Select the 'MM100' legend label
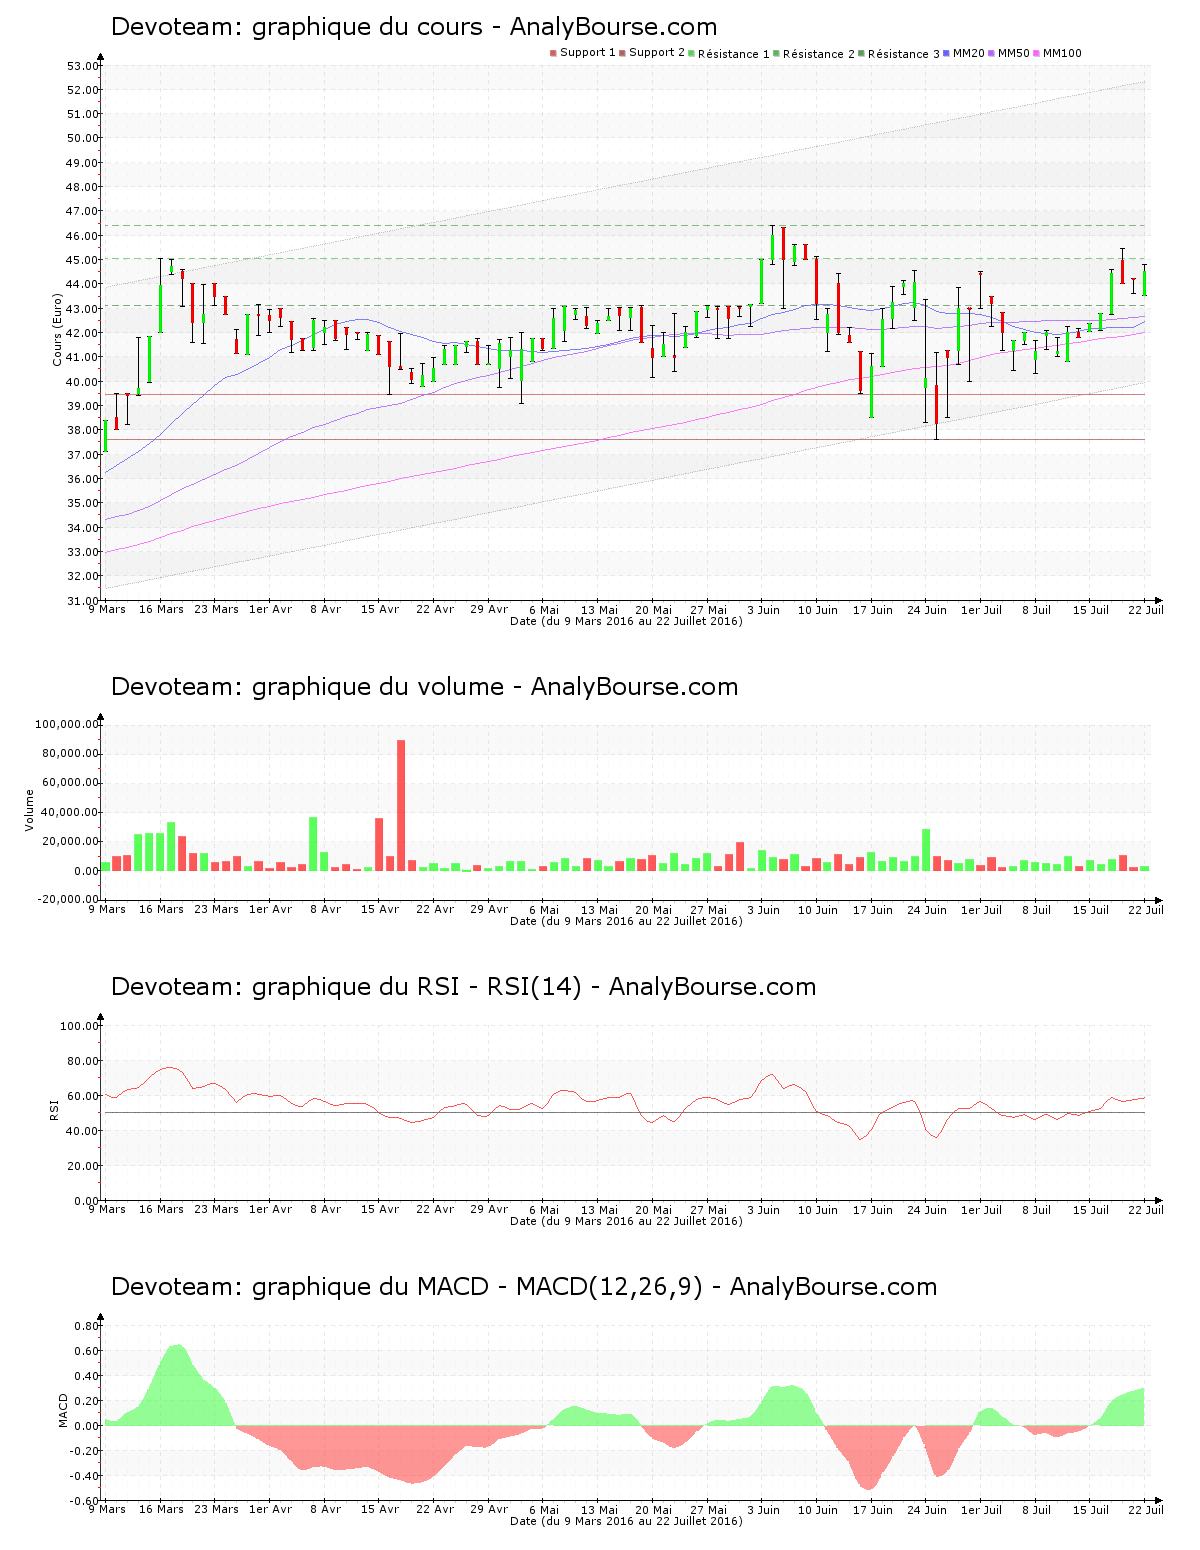 tap(1062, 53)
